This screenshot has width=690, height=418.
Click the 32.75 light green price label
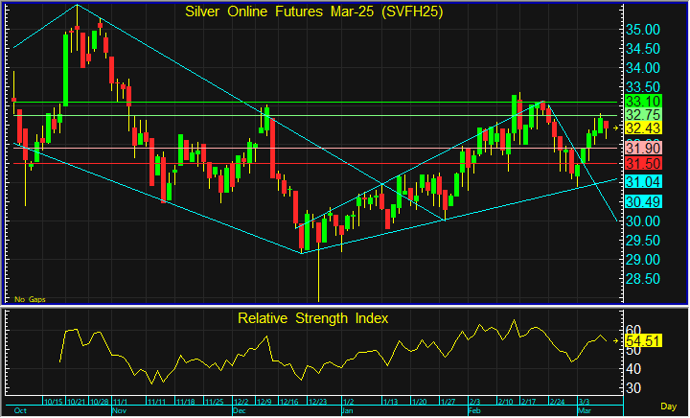[x=643, y=115]
